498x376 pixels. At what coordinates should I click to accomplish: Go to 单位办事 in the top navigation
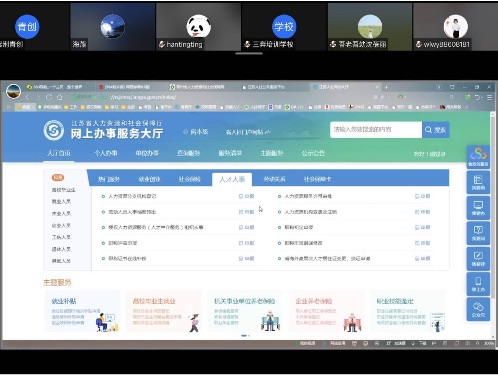[147, 153]
